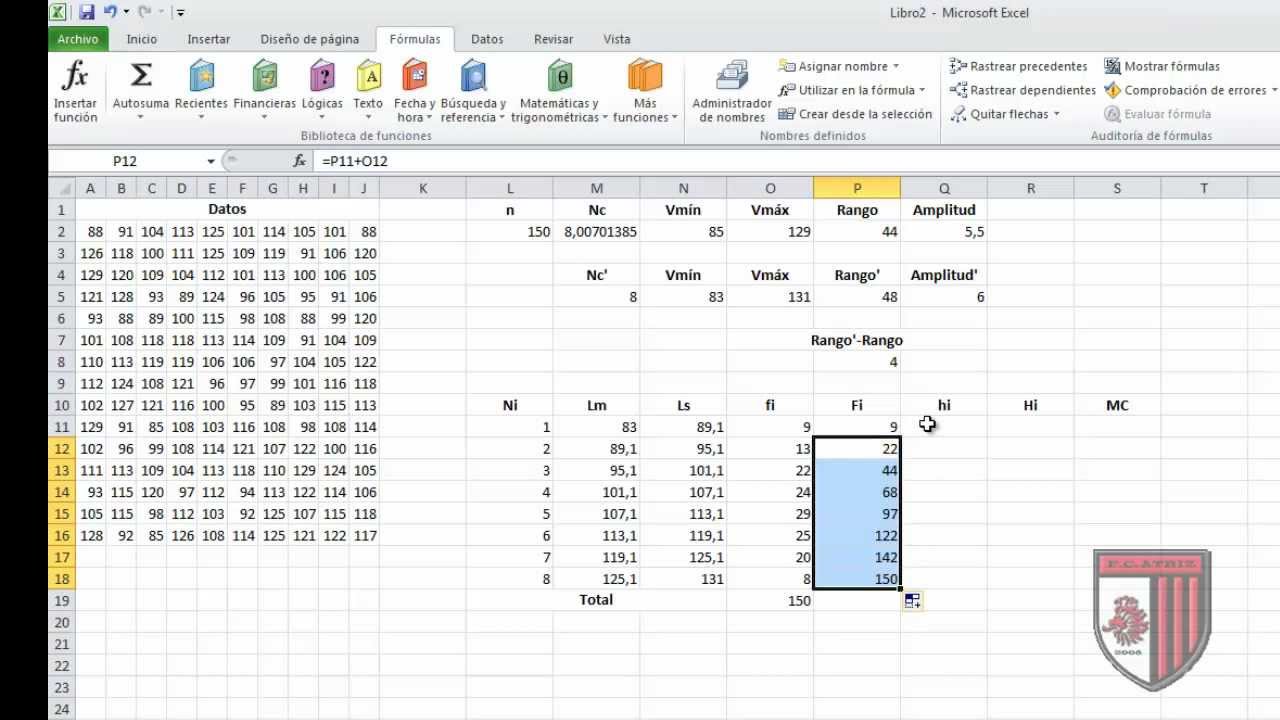
Task: Open the Auto Fill Options smart tag
Action: [912, 601]
